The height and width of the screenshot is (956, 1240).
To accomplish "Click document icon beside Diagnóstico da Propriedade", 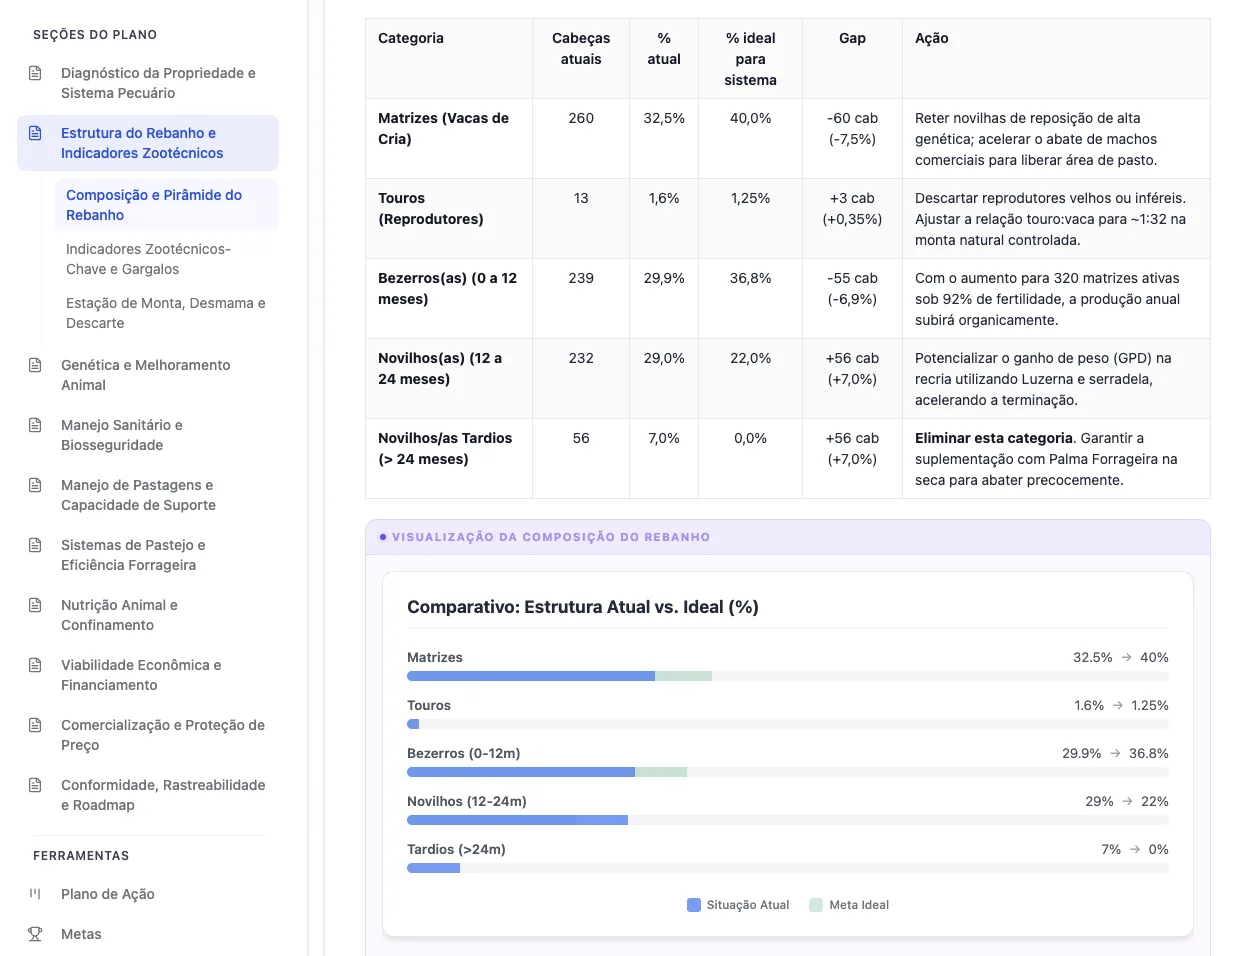I will [x=35, y=73].
